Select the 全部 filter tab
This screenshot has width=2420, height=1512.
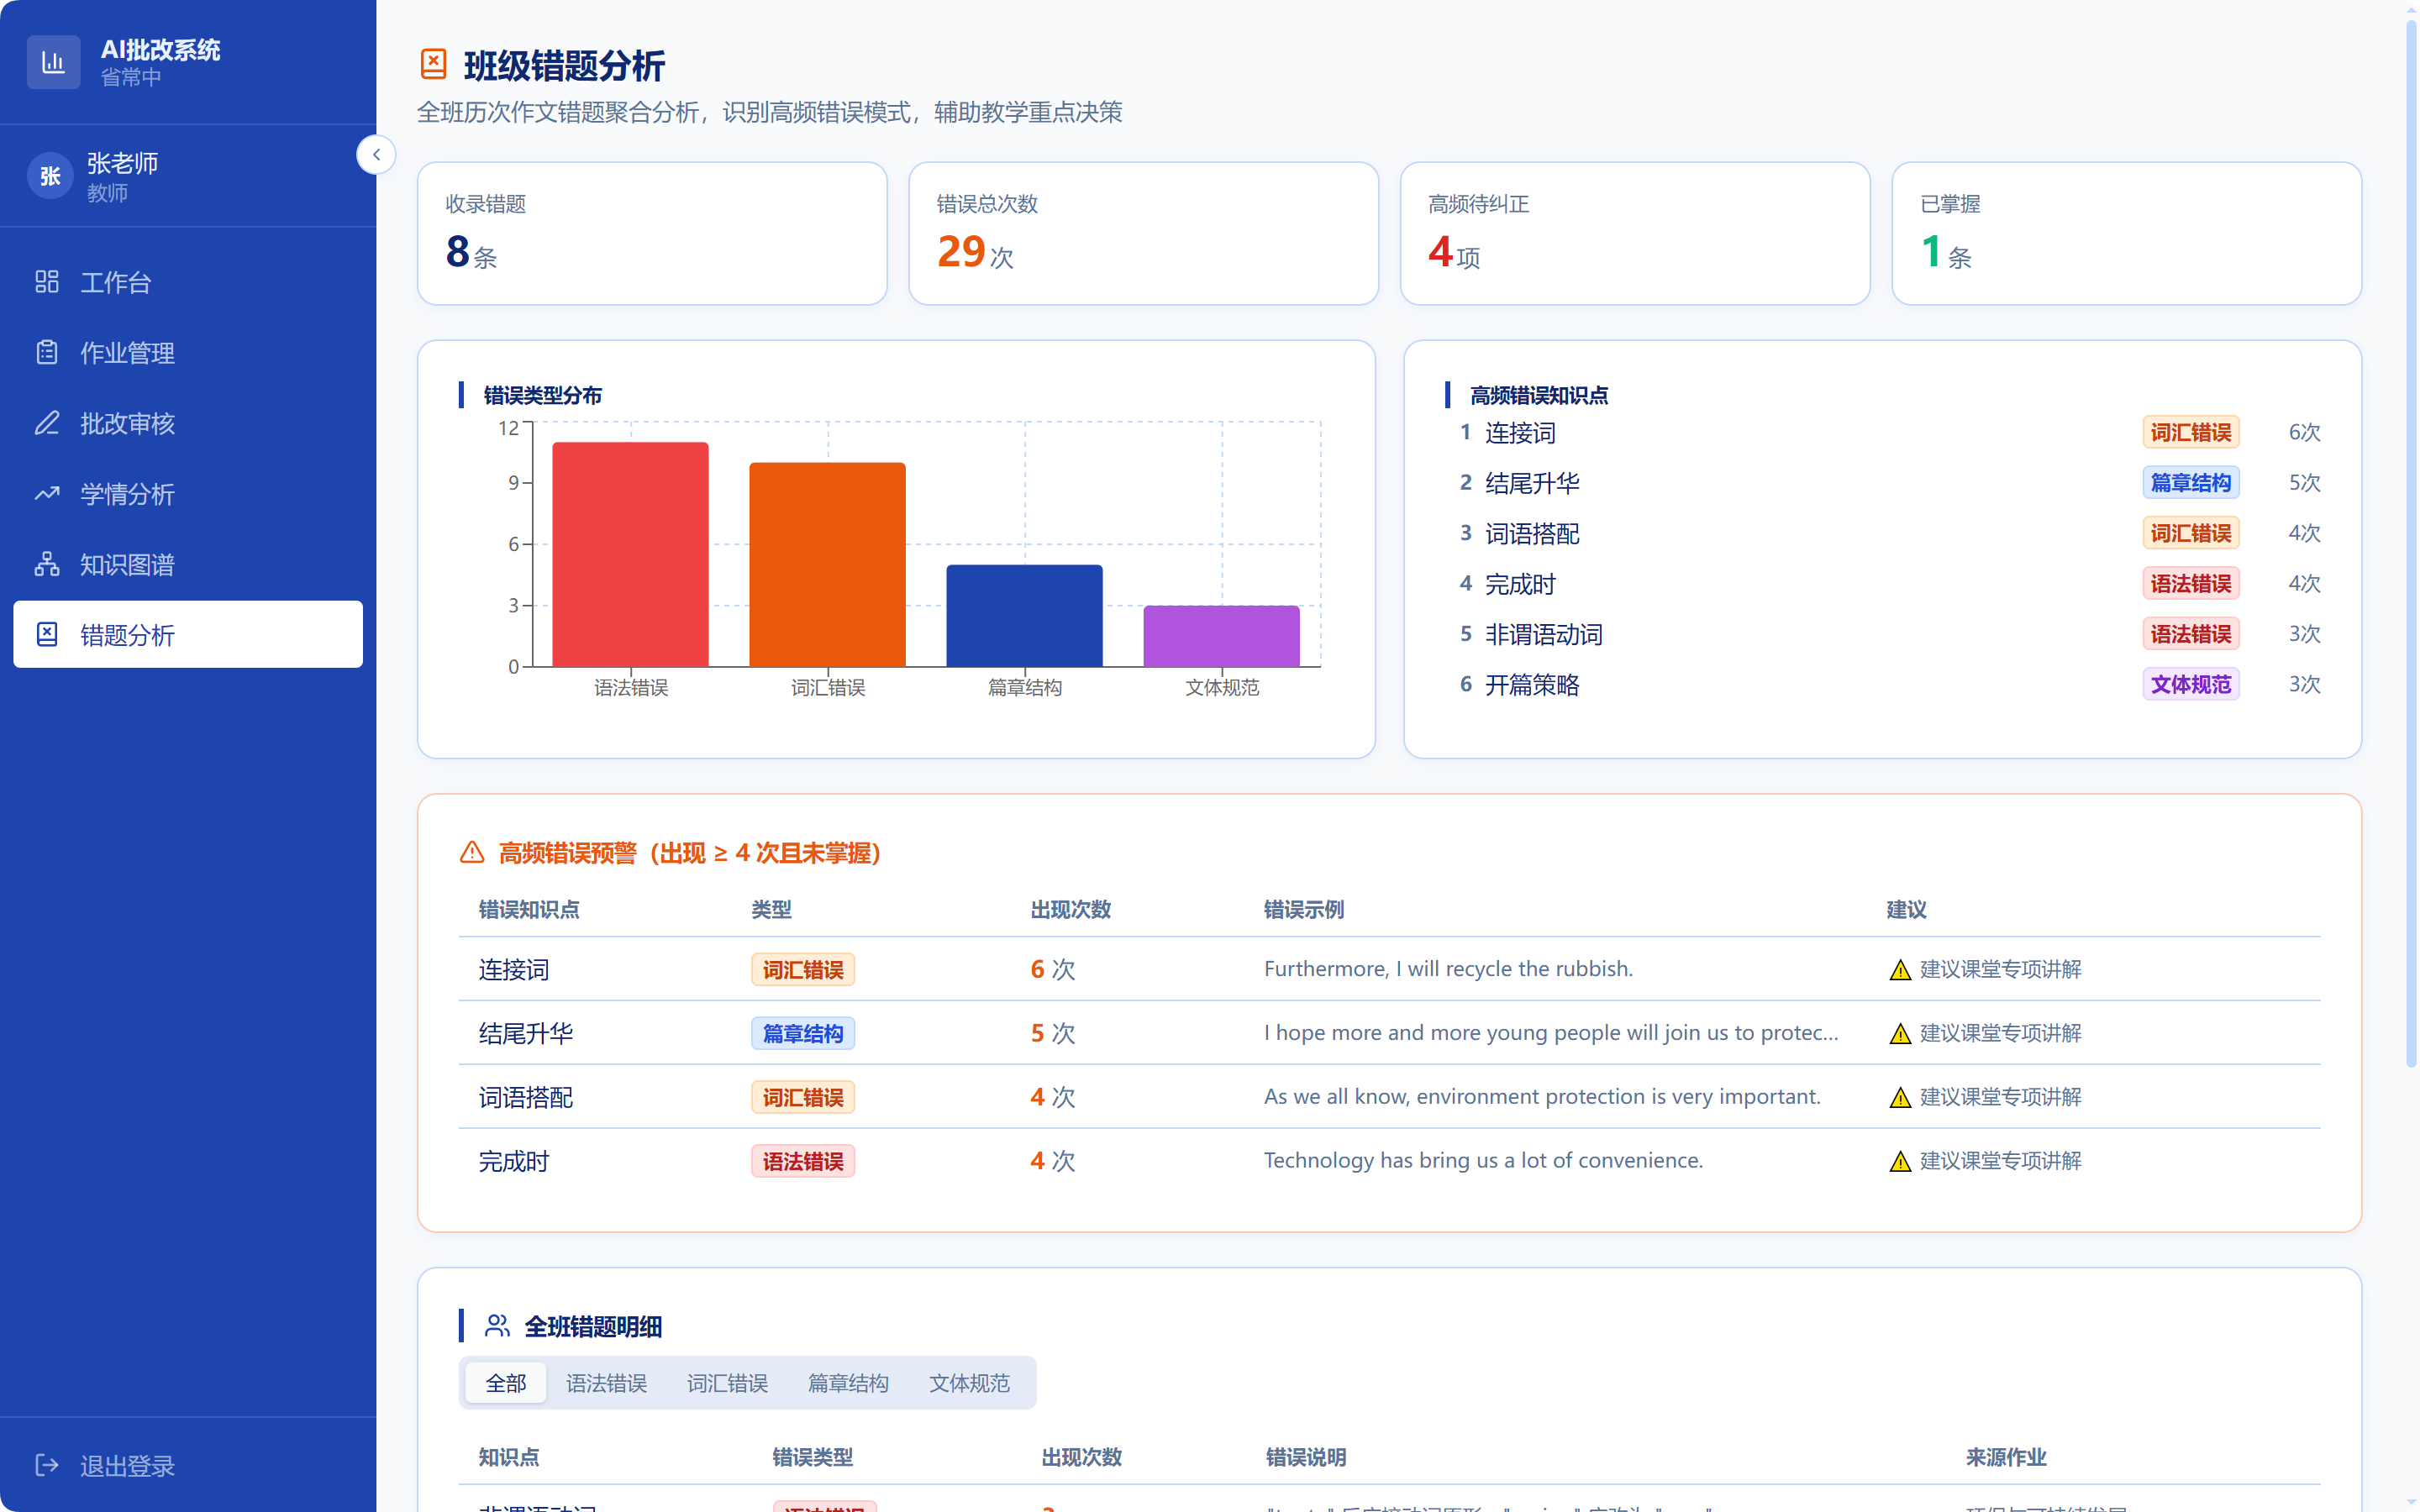[506, 1383]
